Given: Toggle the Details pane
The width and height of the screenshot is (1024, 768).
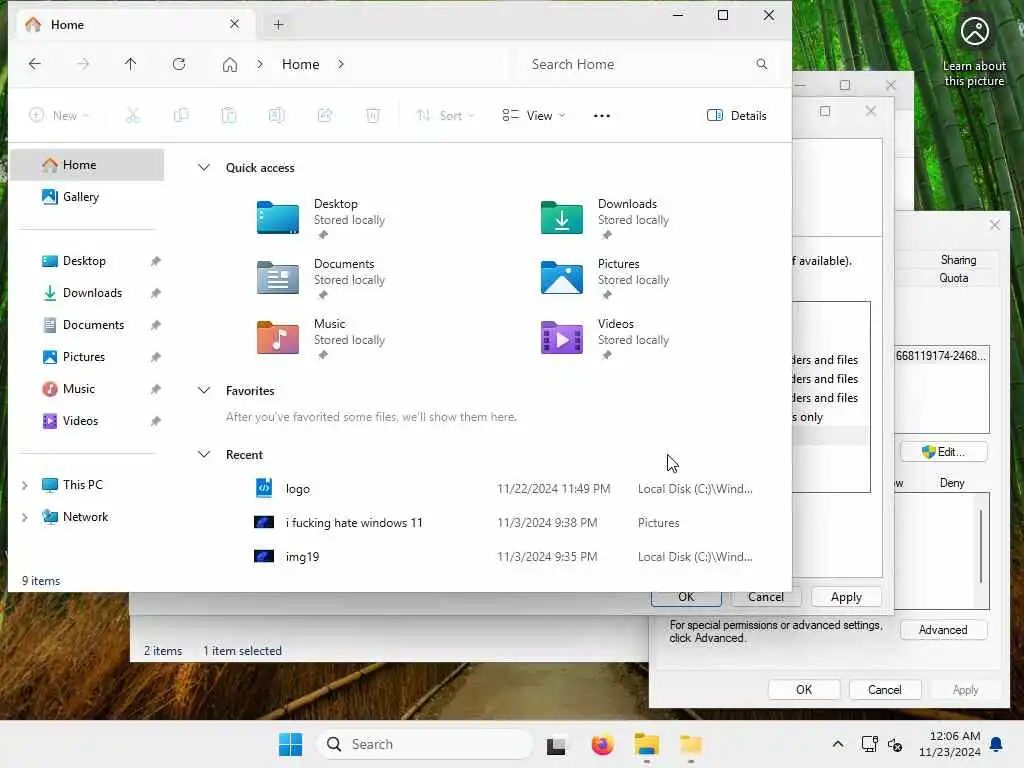Looking at the screenshot, I should pyautogui.click(x=737, y=116).
